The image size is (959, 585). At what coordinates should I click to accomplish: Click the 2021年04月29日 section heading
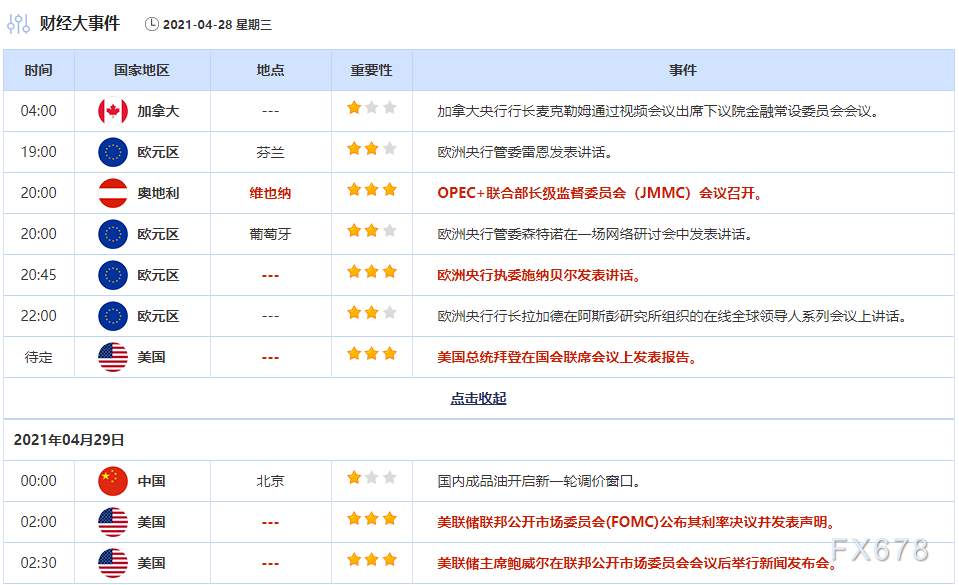(x=69, y=440)
